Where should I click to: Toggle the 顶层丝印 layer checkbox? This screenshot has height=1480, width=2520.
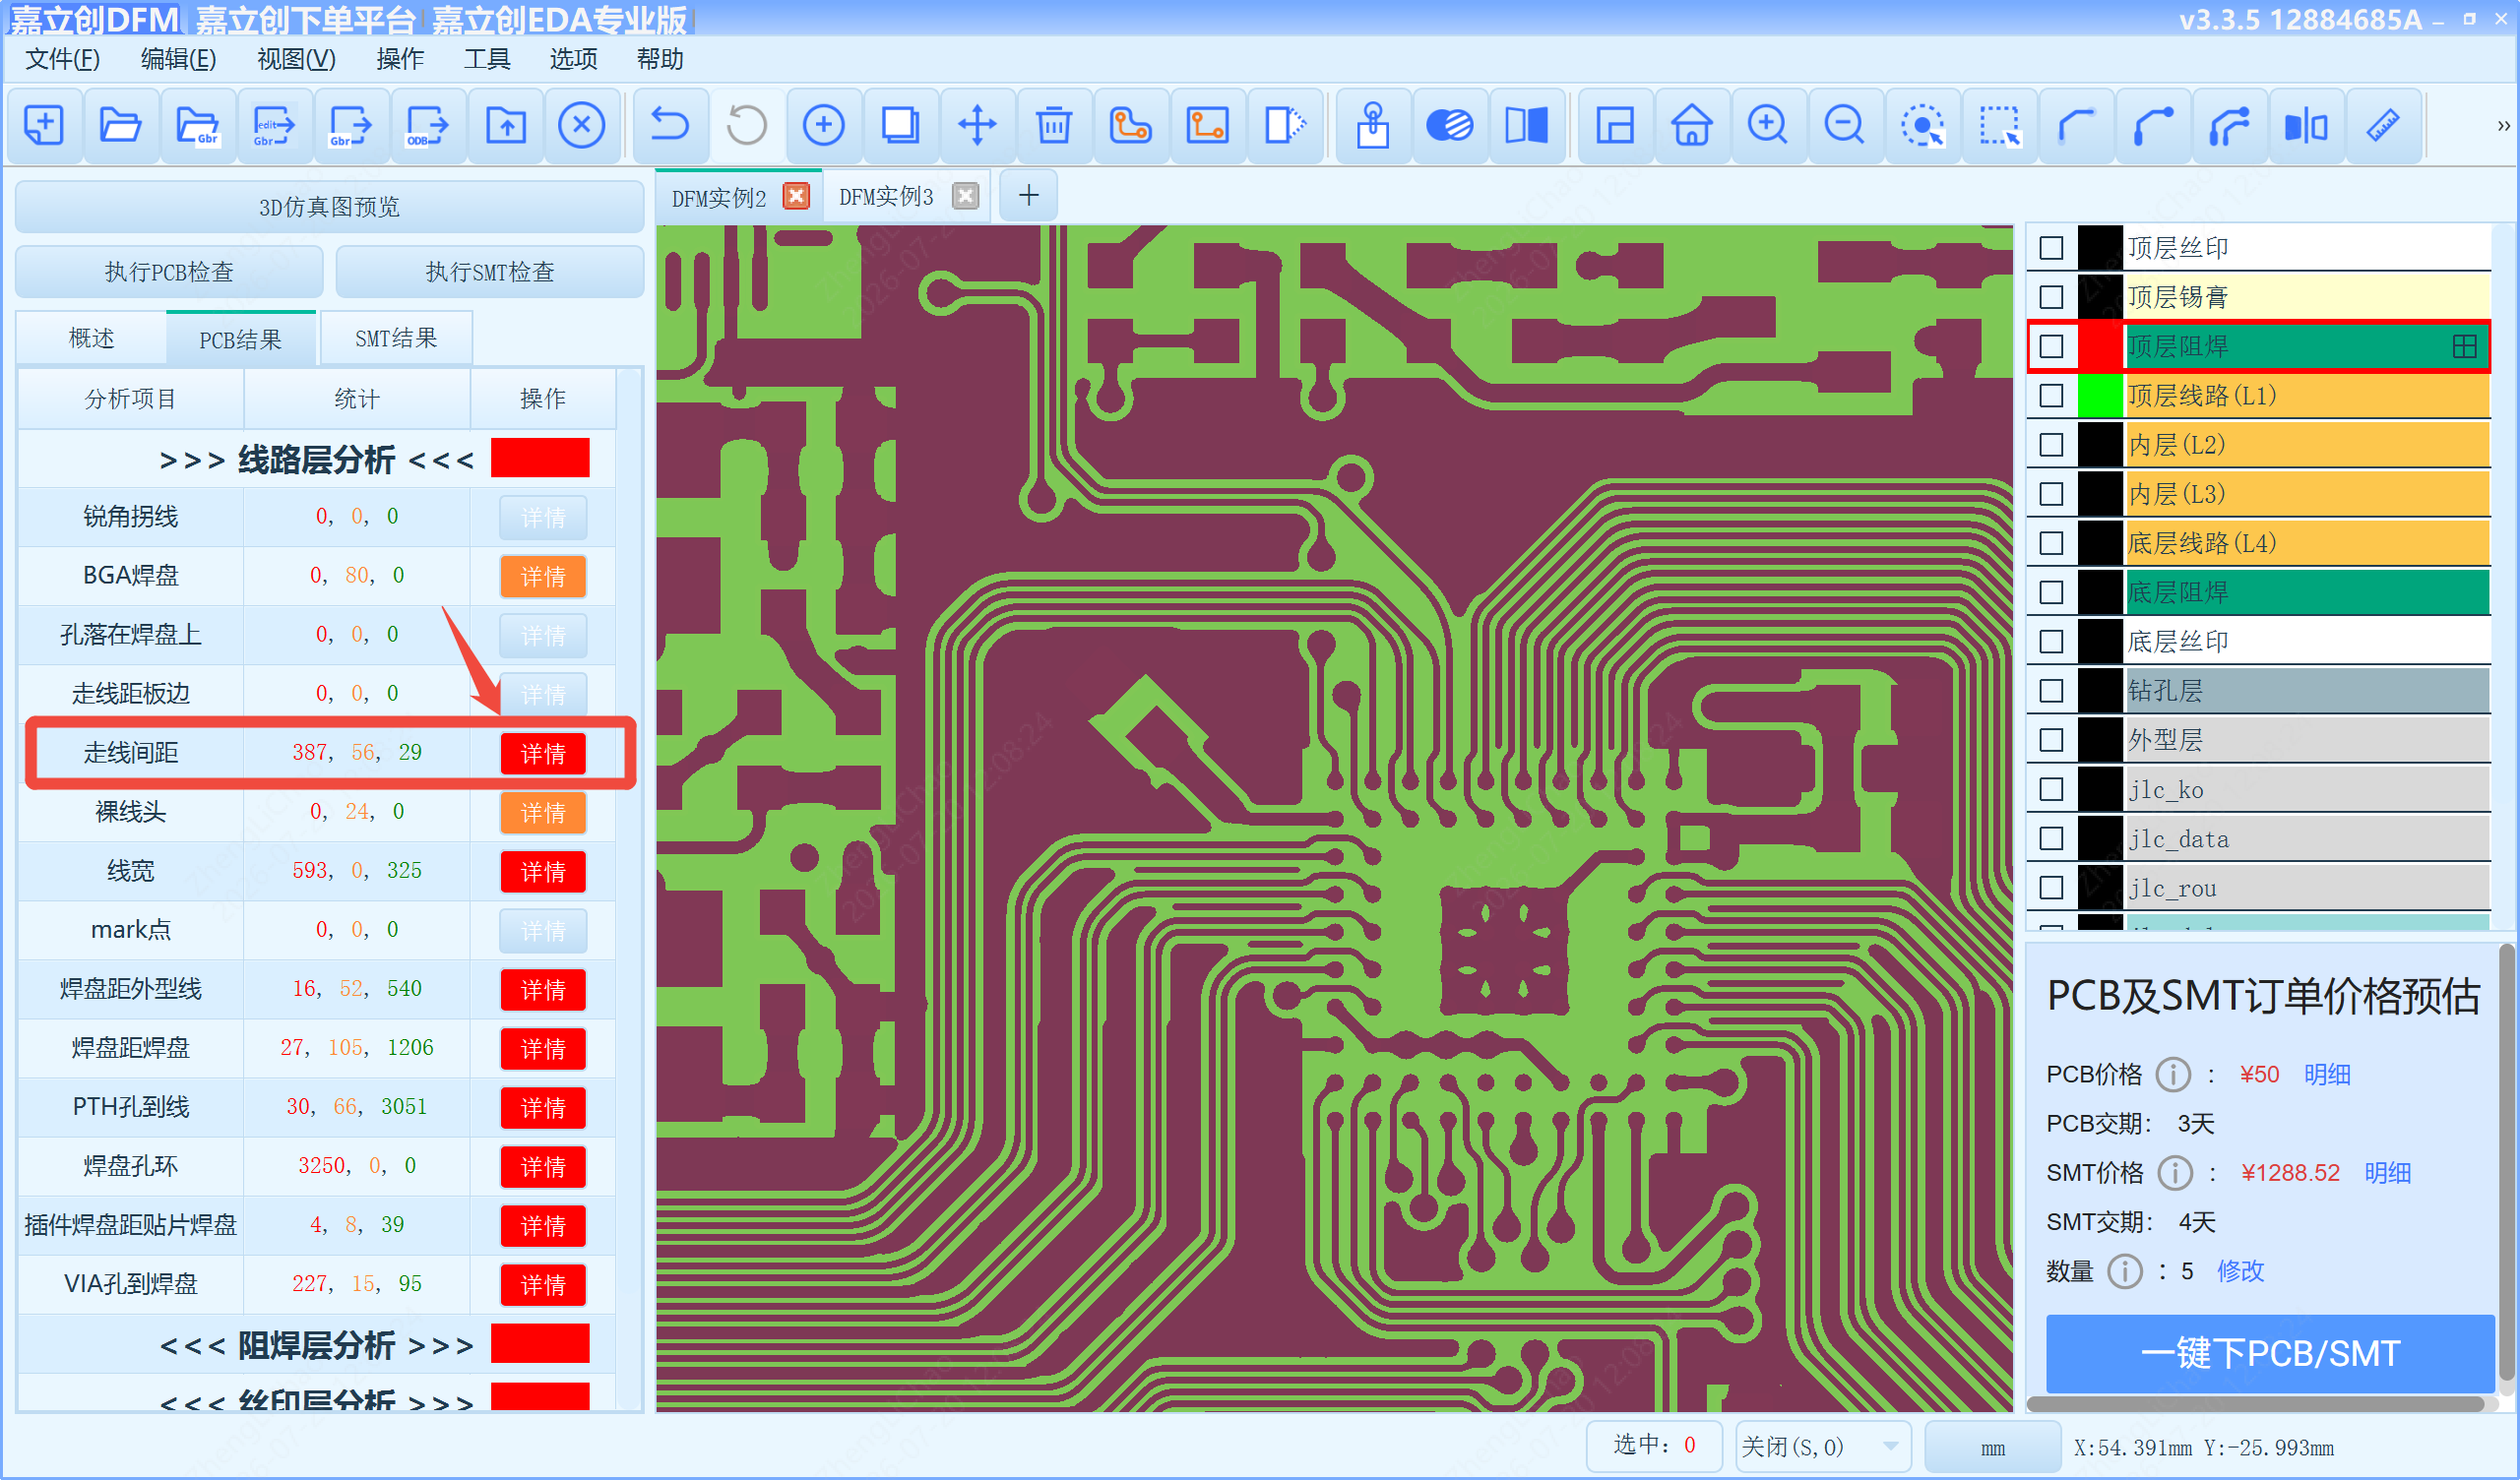pos(2051,248)
